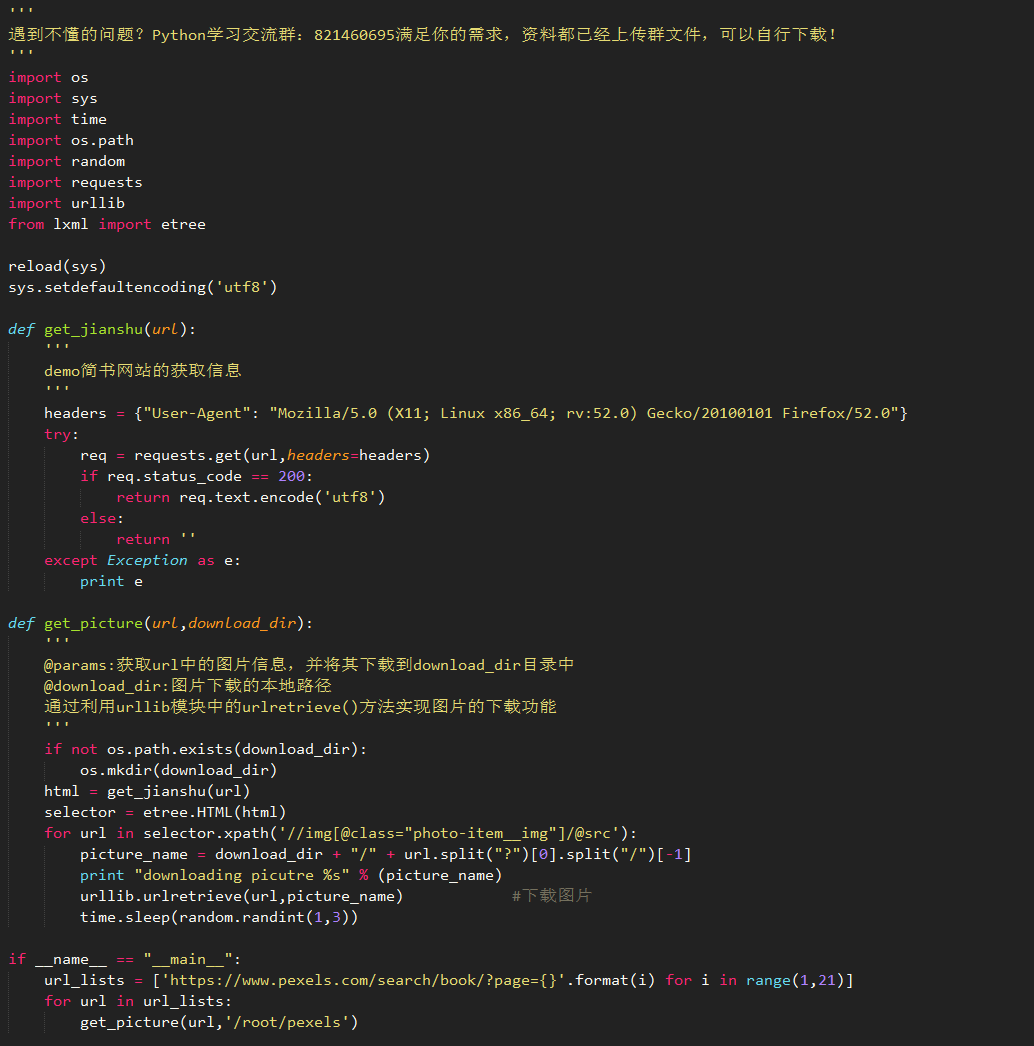Click the print "downloading picutre %s" line
Viewport: 1034px width, 1046px height.
click(x=291, y=876)
